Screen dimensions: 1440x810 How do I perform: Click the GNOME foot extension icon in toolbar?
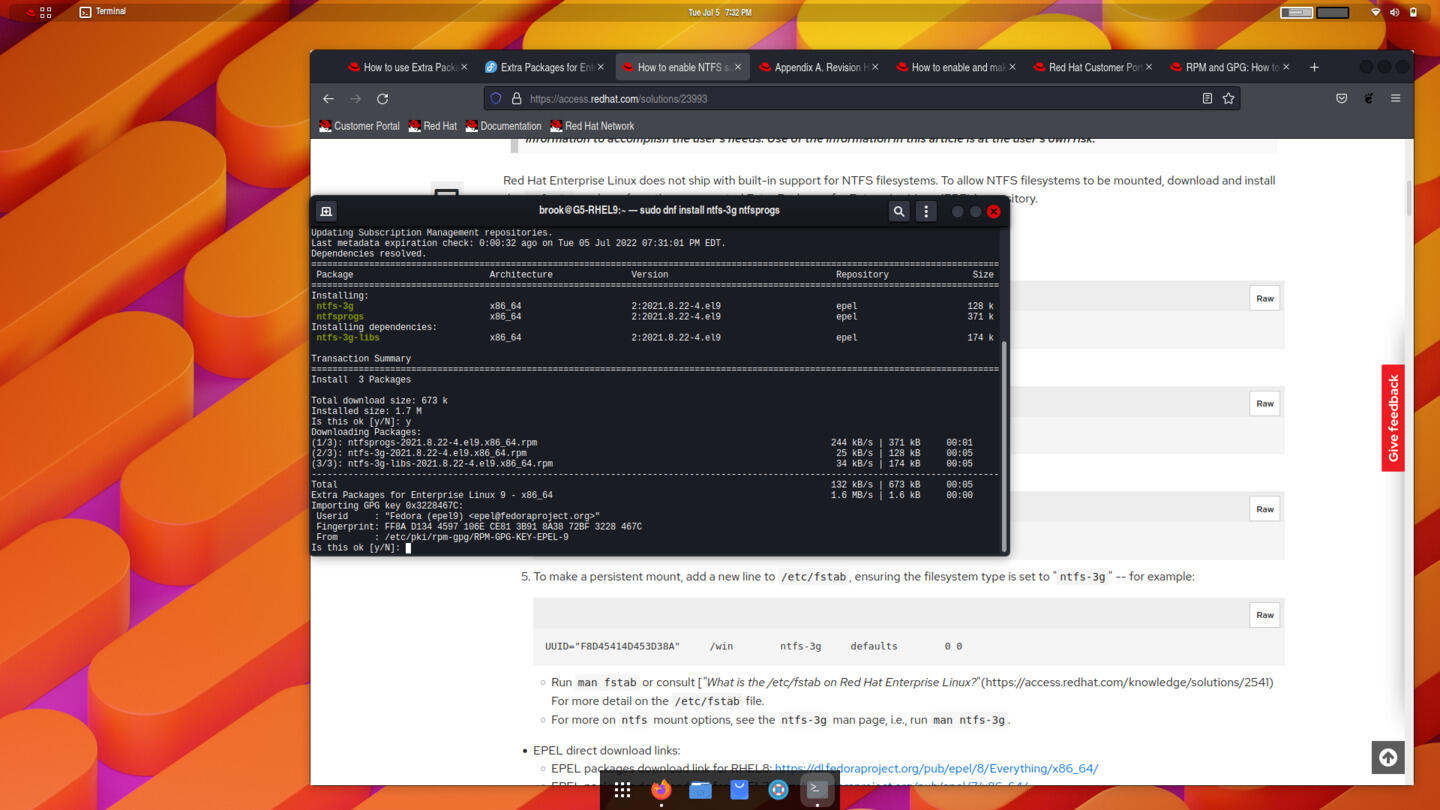point(1369,99)
